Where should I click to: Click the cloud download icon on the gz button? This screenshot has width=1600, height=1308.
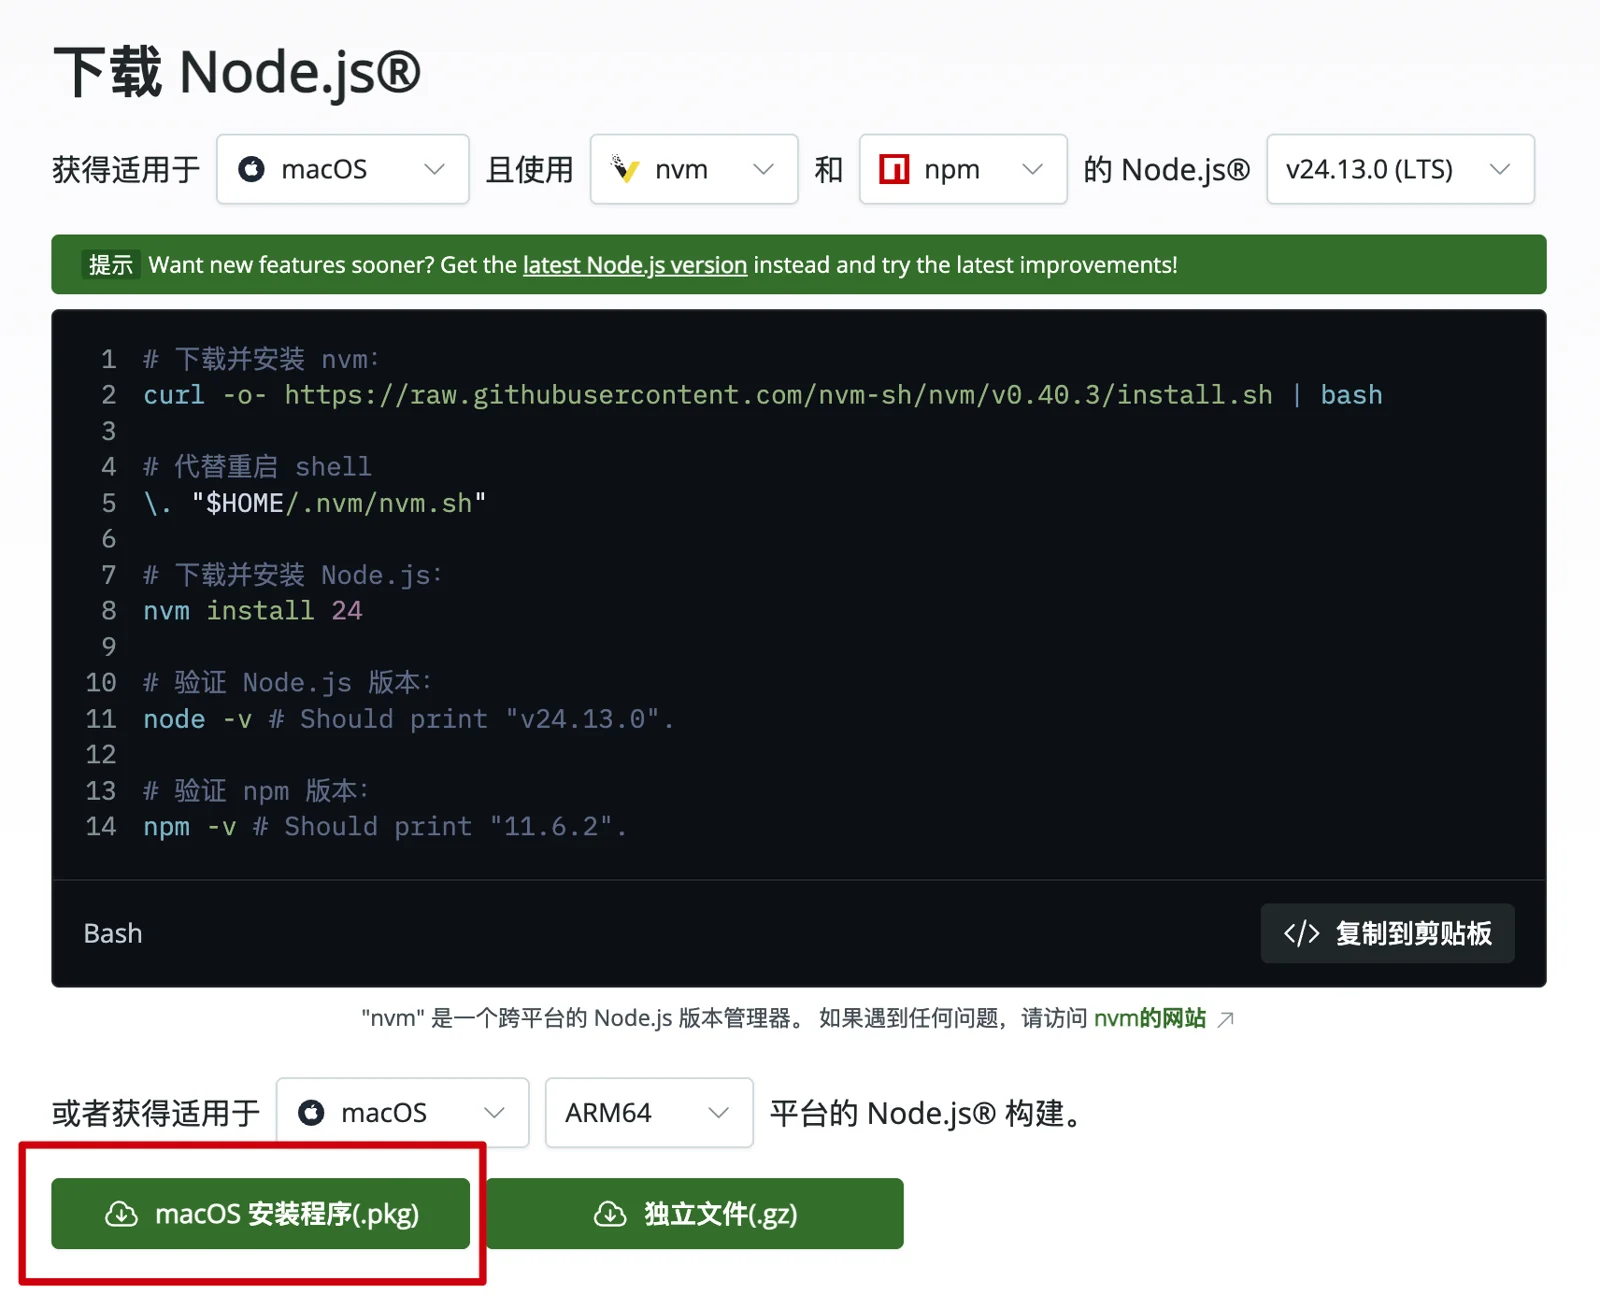pos(610,1214)
